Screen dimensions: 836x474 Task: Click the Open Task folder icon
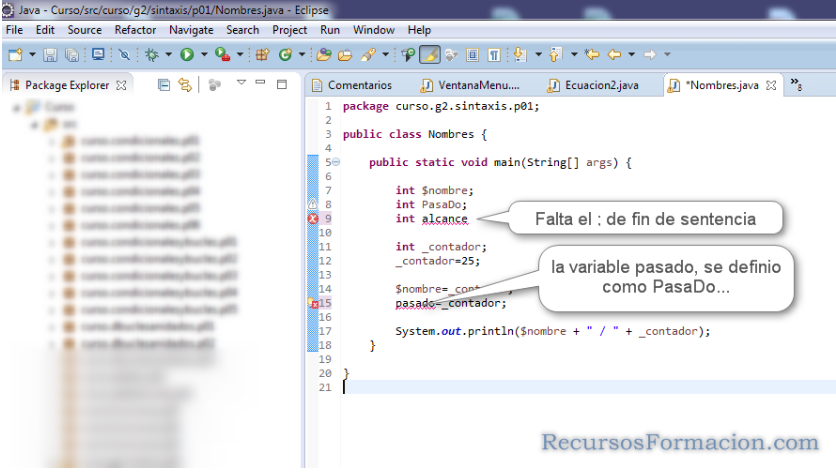coord(345,54)
